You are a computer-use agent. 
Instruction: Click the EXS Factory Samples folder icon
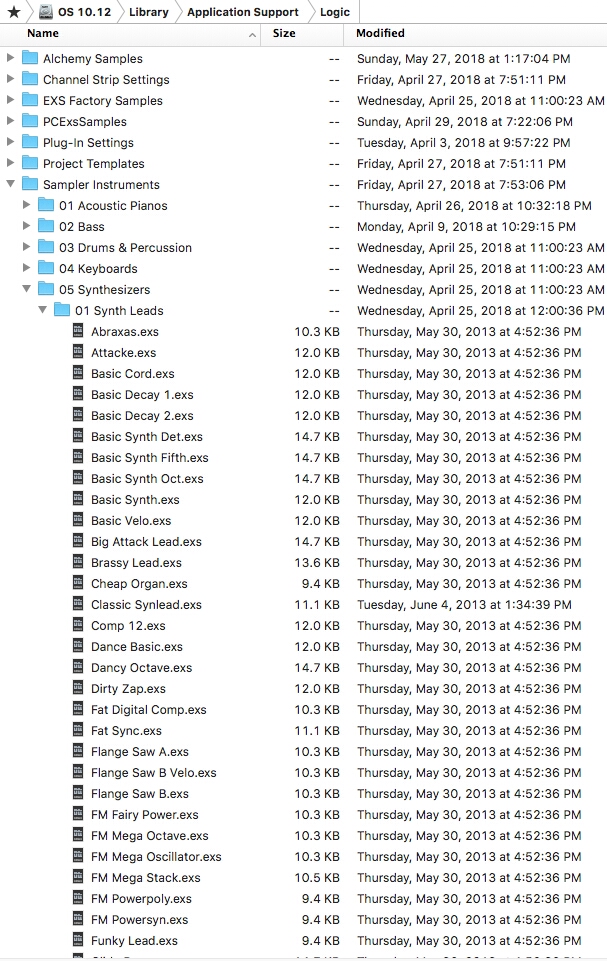[x=29, y=100]
